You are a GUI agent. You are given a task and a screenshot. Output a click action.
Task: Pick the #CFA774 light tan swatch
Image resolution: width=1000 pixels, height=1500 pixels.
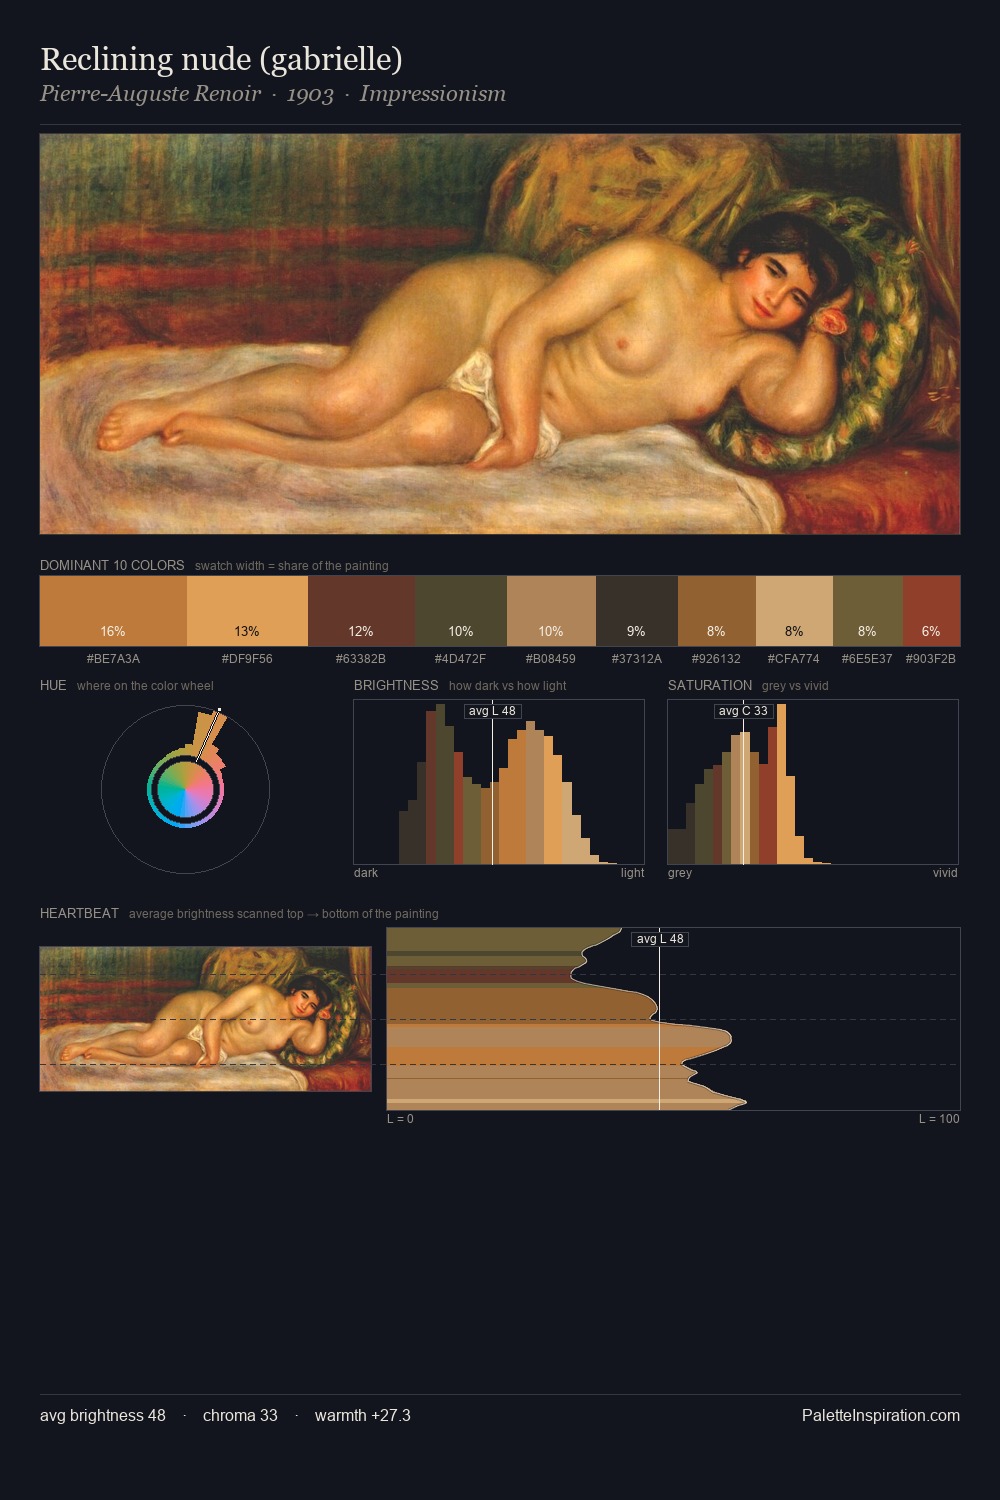click(794, 610)
